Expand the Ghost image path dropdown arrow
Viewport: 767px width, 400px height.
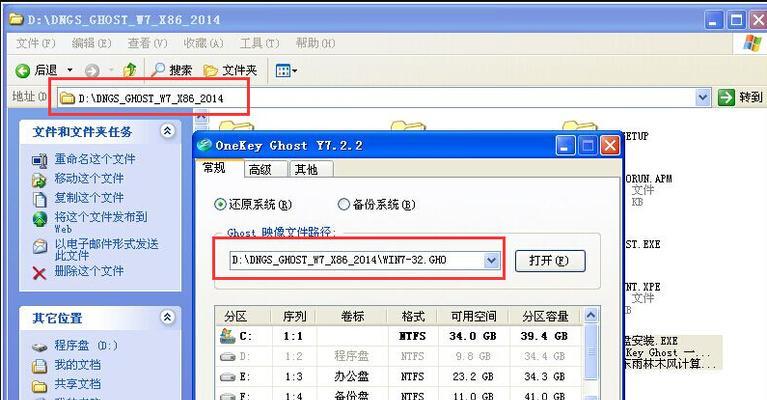click(491, 261)
